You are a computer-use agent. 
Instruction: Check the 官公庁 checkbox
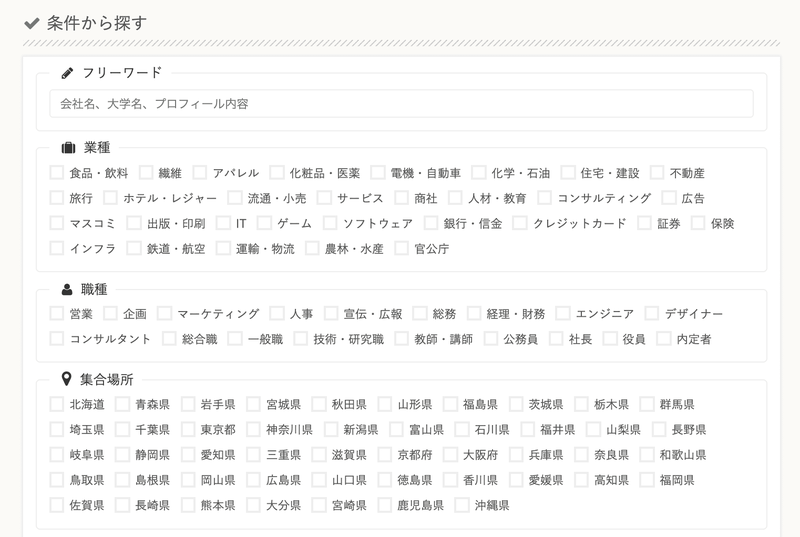tap(402, 248)
